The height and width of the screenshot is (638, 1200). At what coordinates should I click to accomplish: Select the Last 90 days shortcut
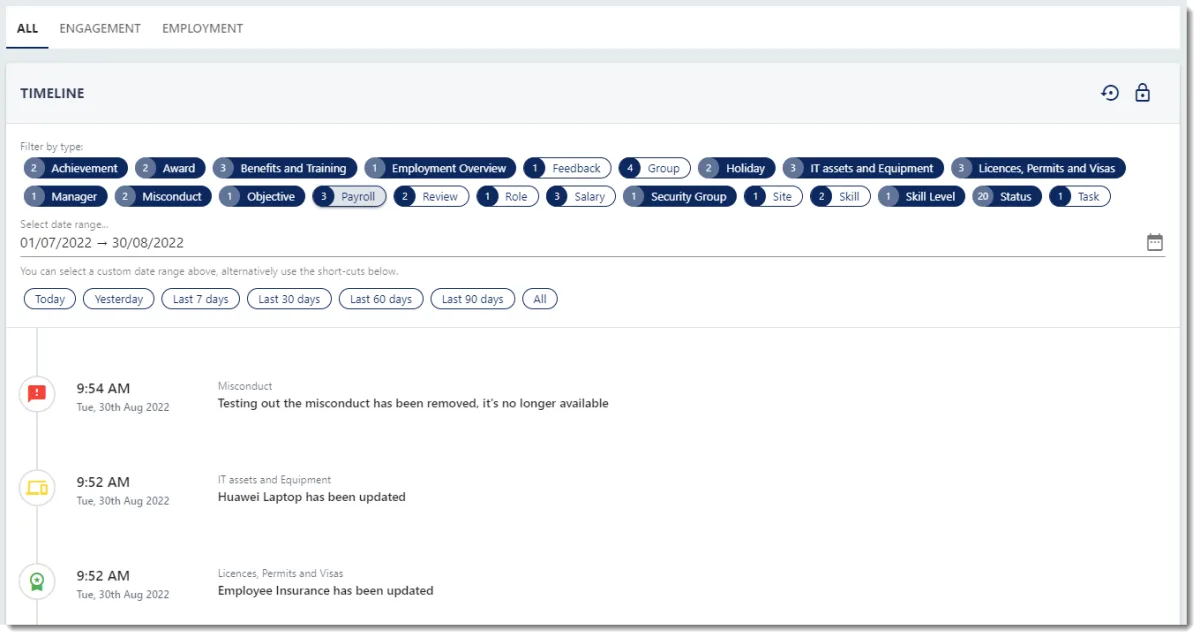473,298
